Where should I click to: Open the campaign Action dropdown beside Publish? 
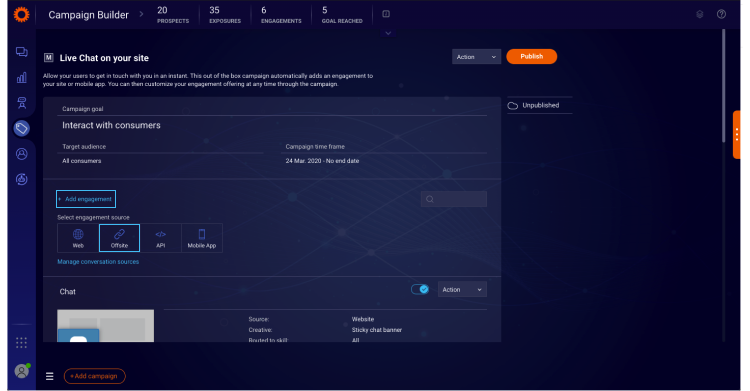click(x=476, y=56)
